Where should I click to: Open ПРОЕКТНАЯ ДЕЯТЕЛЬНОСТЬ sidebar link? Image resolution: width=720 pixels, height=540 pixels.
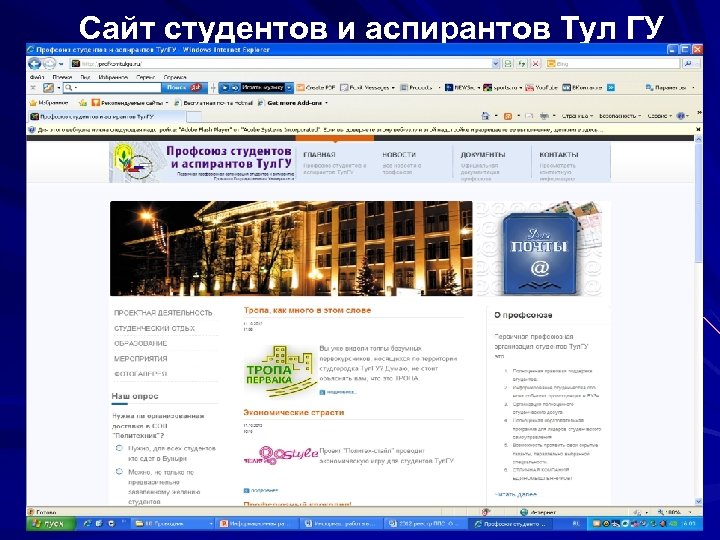pyautogui.click(x=163, y=313)
